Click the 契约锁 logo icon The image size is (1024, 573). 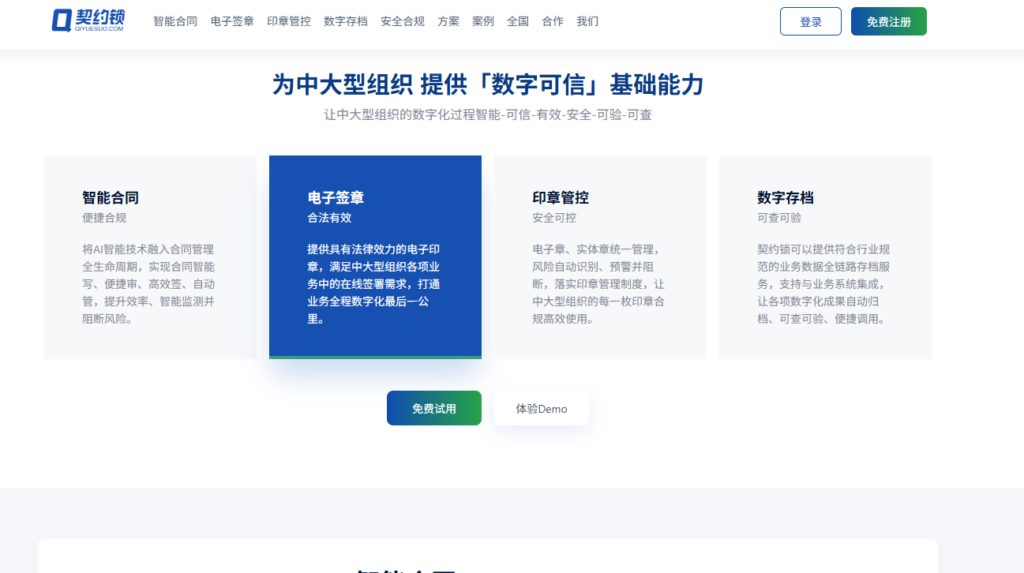click(88, 20)
